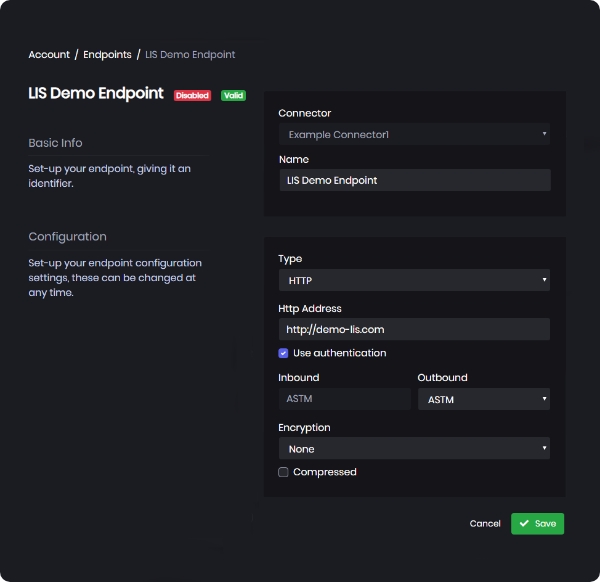
Task: Focus the Name input field
Action: coord(414,180)
